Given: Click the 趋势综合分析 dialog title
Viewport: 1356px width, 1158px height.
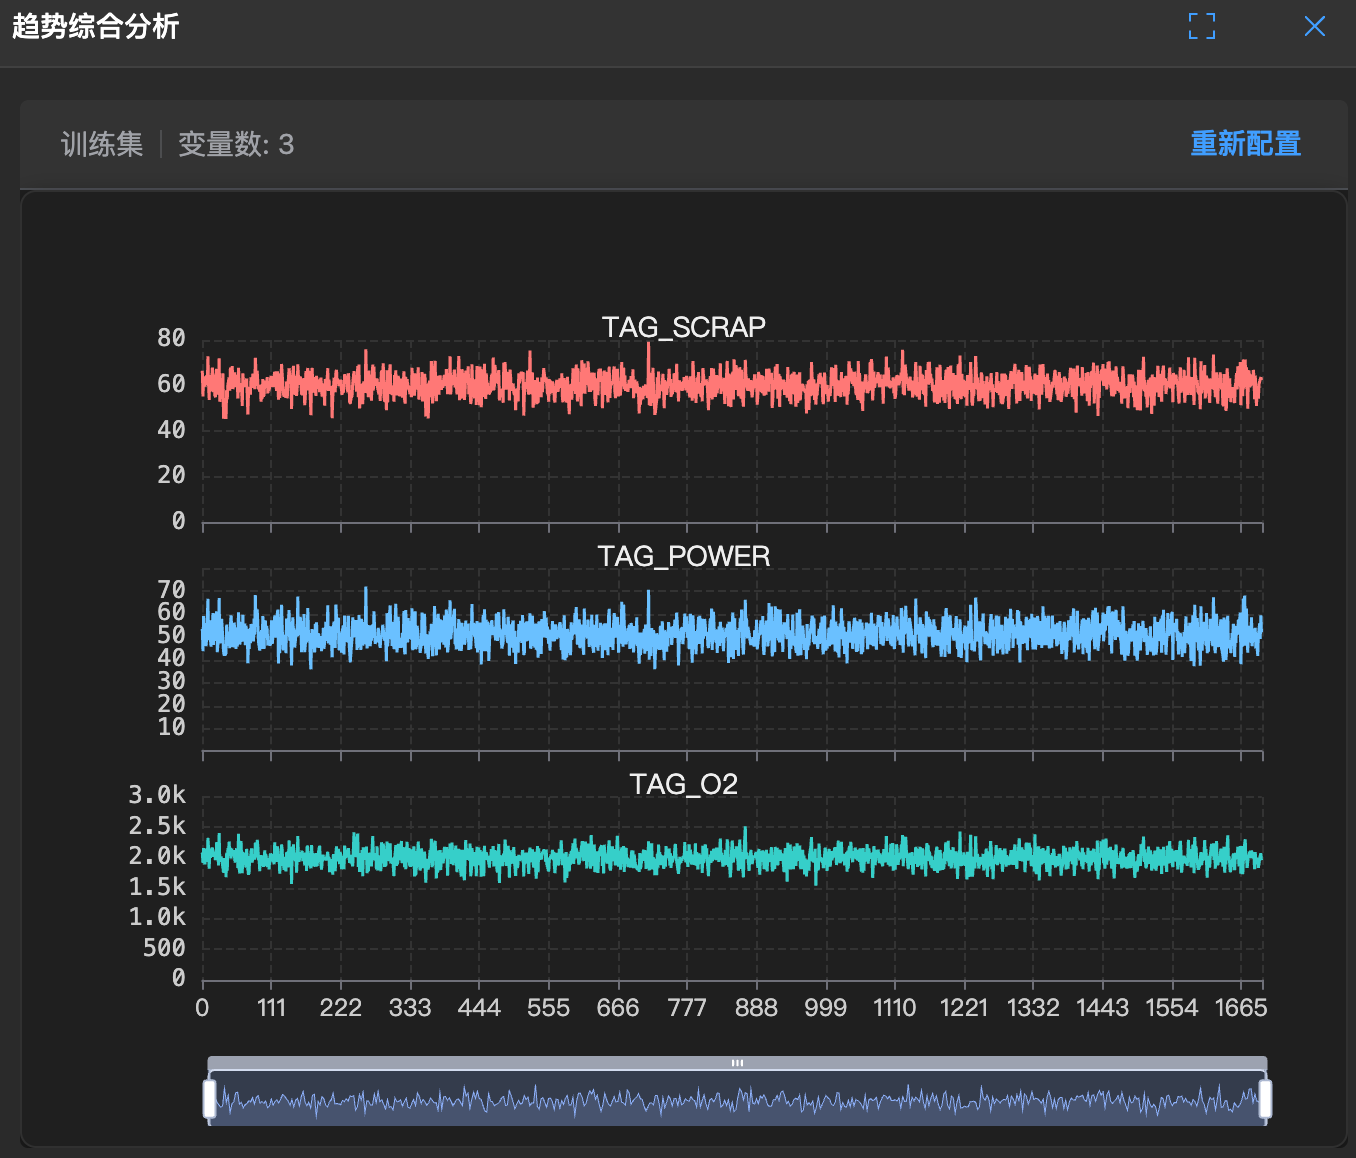Looking at the screenshot, I should 95,26.
